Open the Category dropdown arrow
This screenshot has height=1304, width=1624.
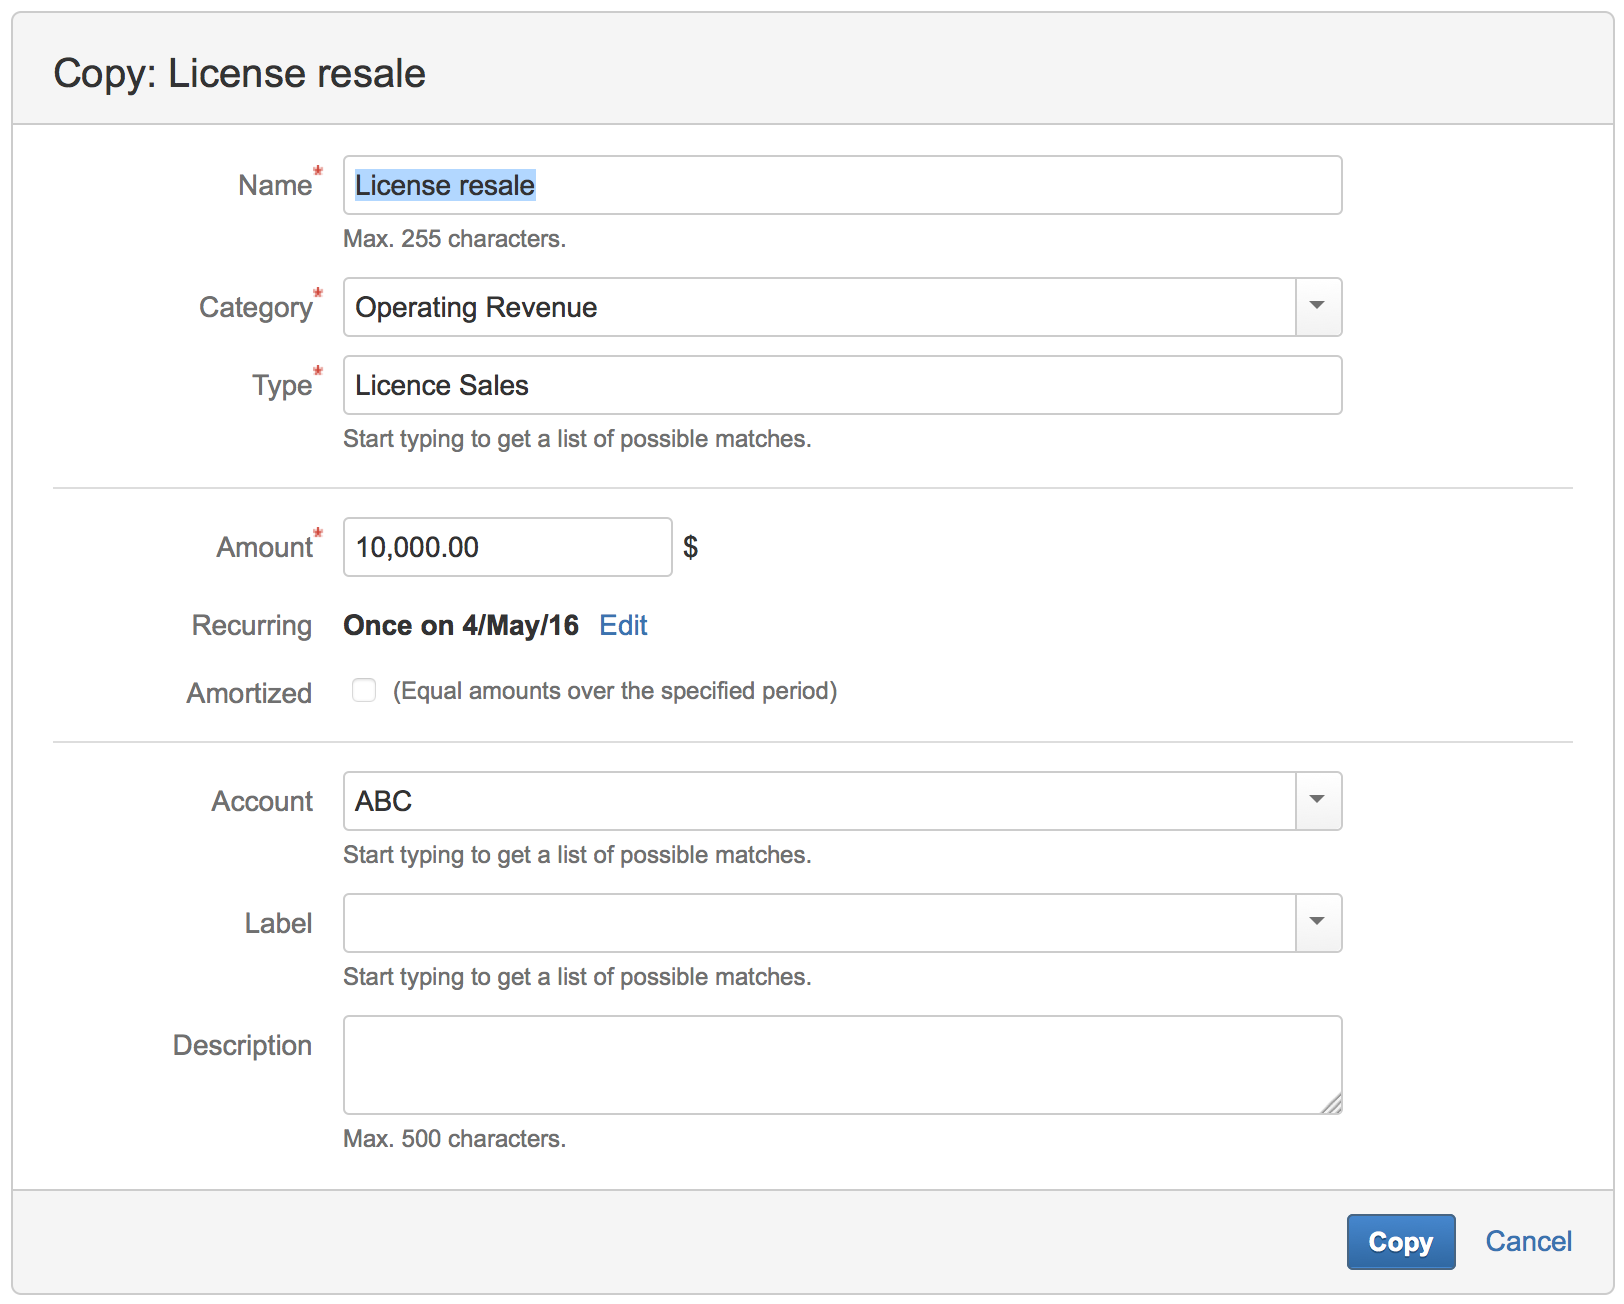pos(1318,307)
